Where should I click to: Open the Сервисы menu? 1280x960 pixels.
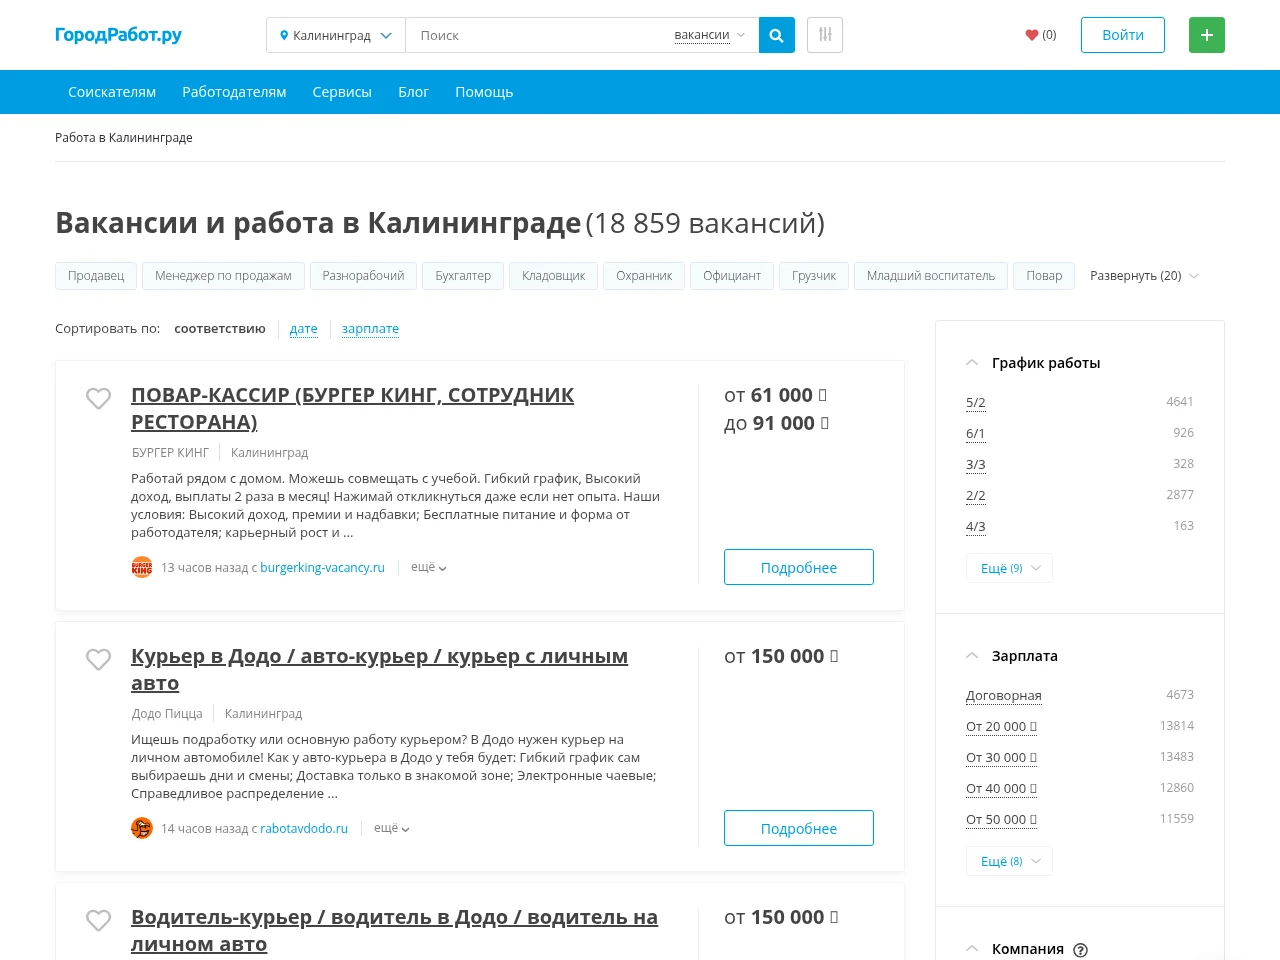[342, 92]
